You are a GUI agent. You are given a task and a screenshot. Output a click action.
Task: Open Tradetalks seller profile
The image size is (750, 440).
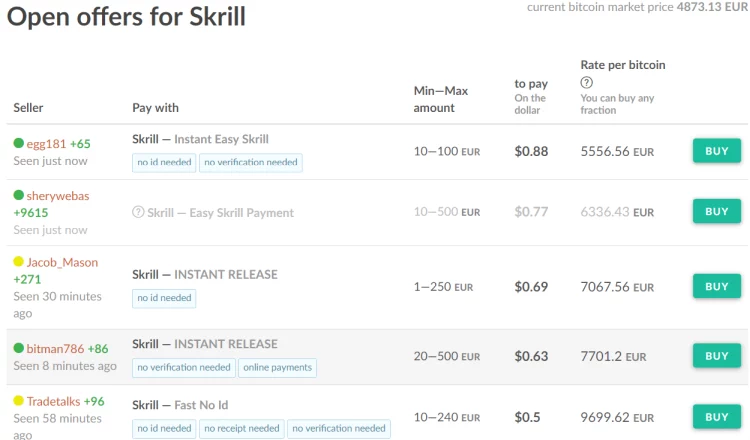coord(54,401)
